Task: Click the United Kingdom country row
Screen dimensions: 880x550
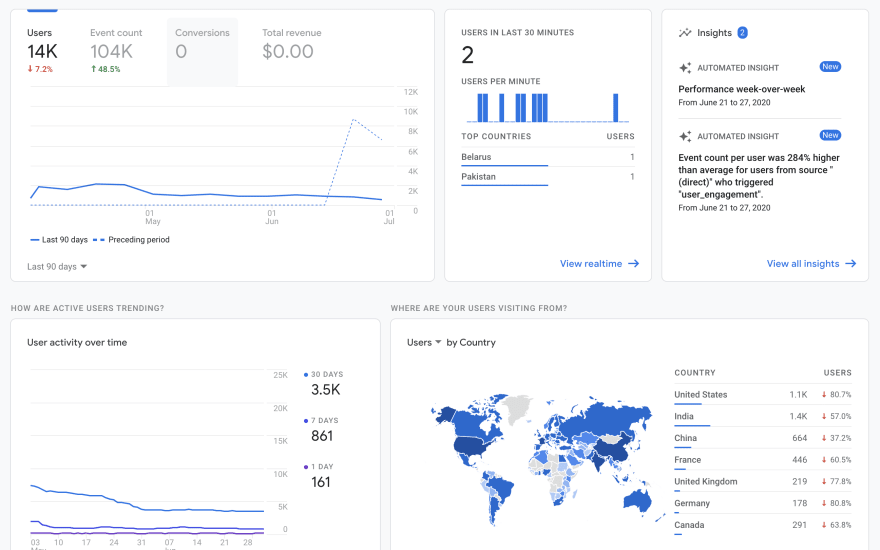Action: [x=763, y=482]
